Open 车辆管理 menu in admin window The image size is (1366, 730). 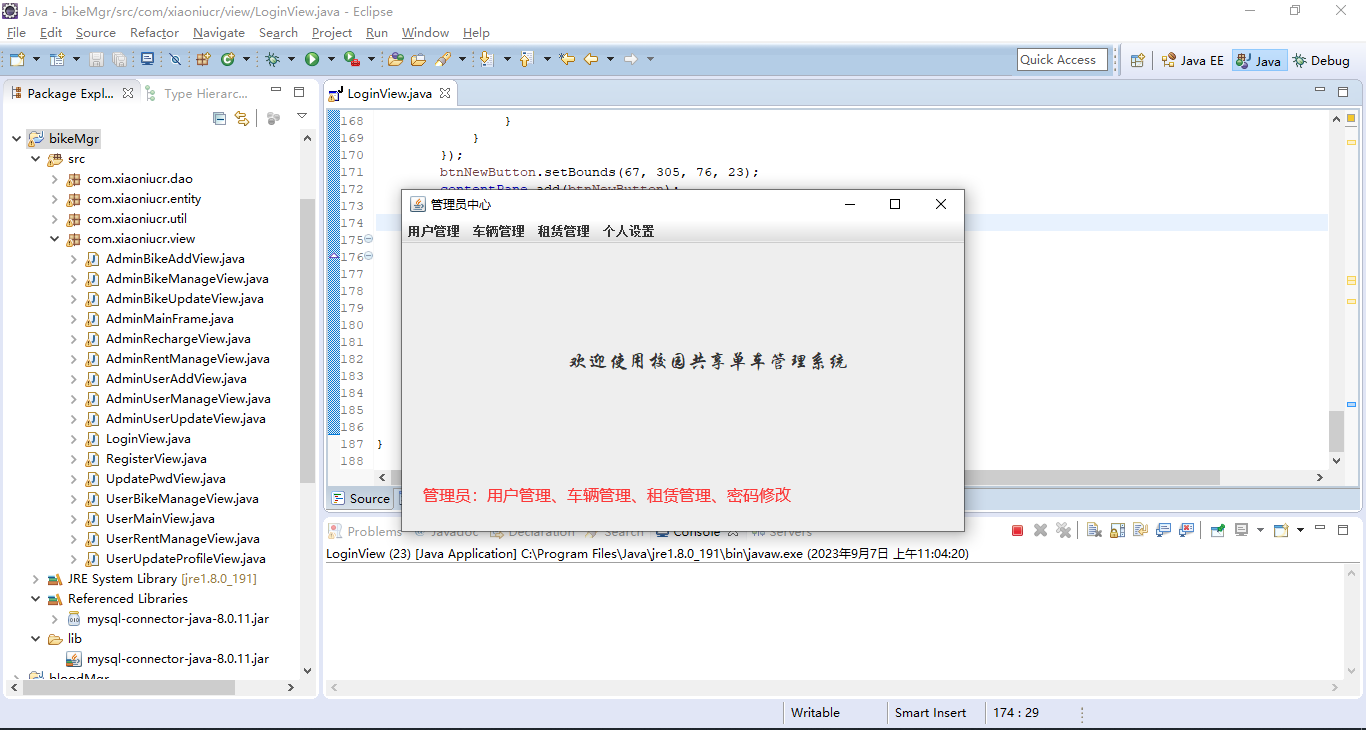pyautogui.click(x=499, y=231)
